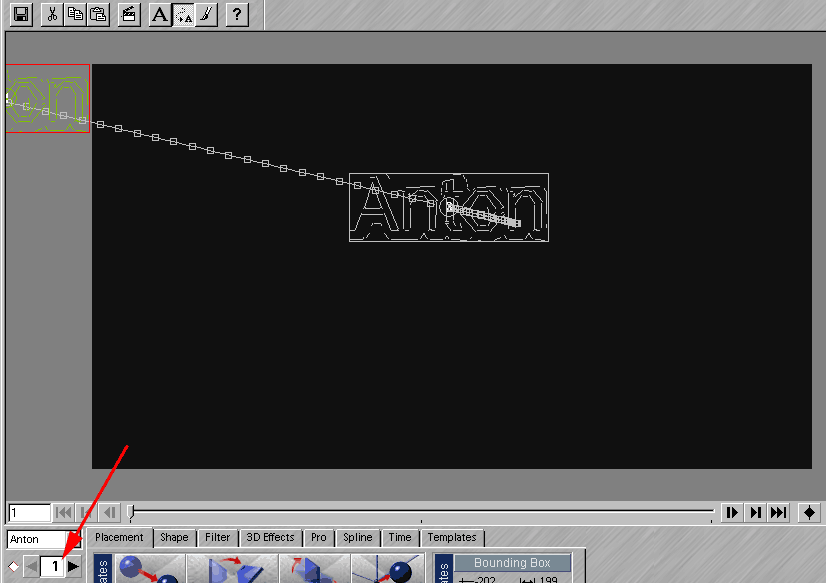Image resolution: width=826 pixels, height=583 pixels.
Task: Open the Pro tab
Action: click(x=319, y=538)
